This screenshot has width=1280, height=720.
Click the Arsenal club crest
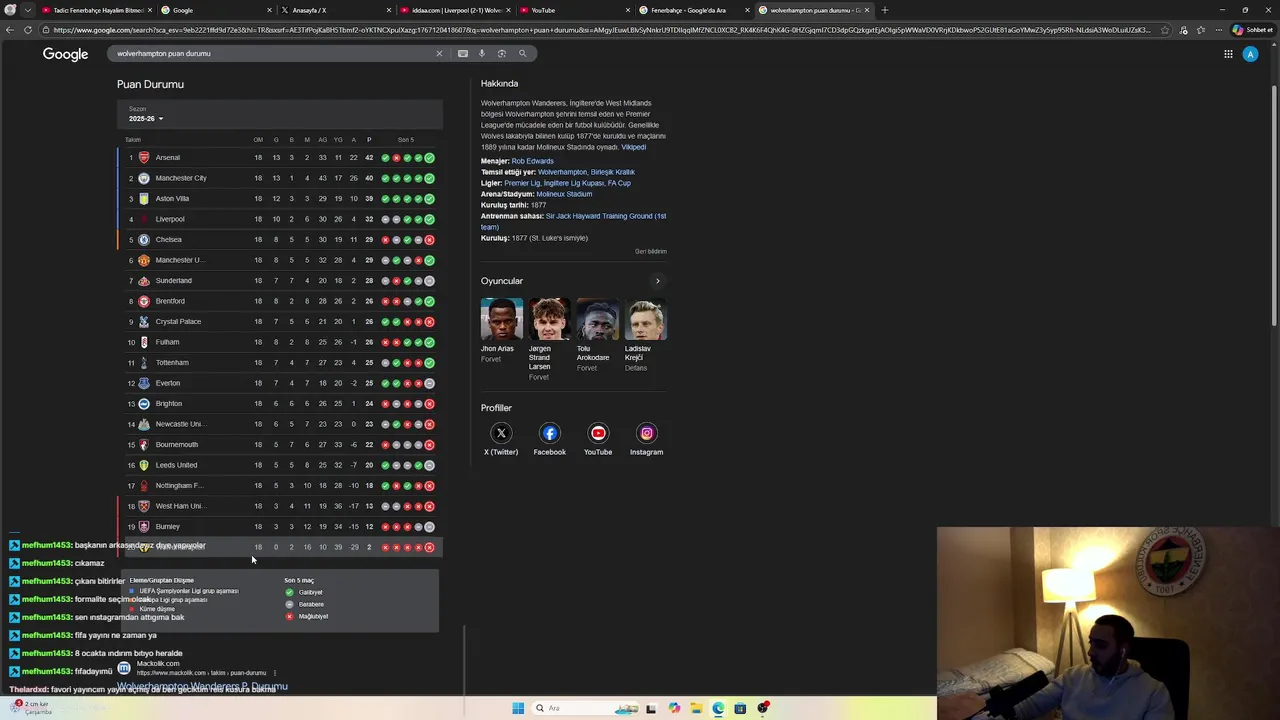[144, 158]
